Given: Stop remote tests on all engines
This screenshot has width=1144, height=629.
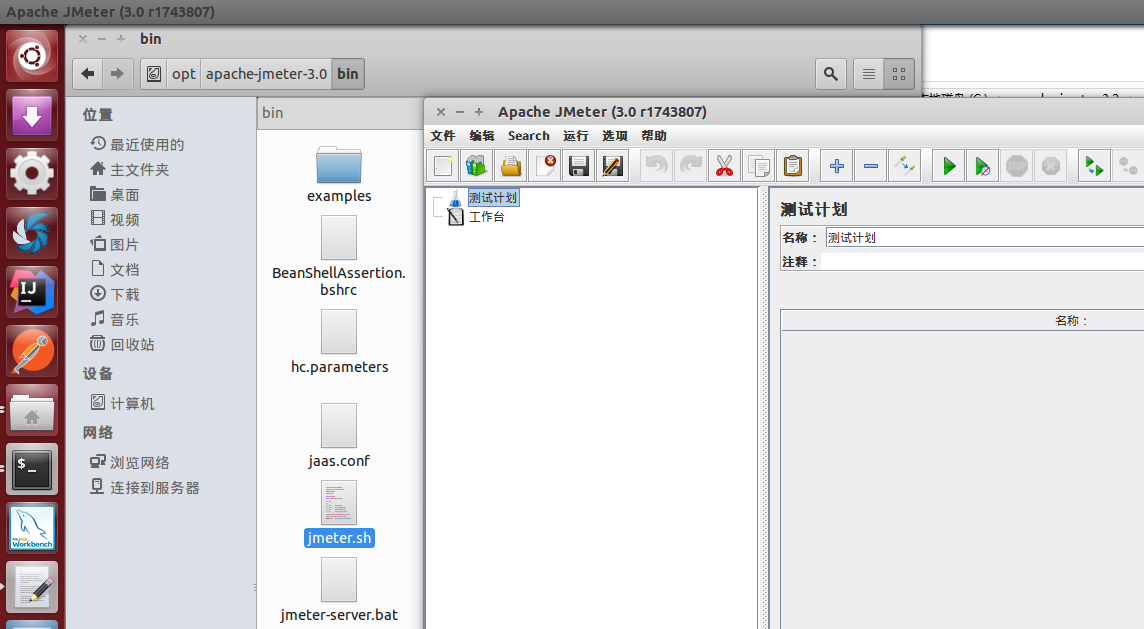Looking at the screenshot, I should point(1128,166).
